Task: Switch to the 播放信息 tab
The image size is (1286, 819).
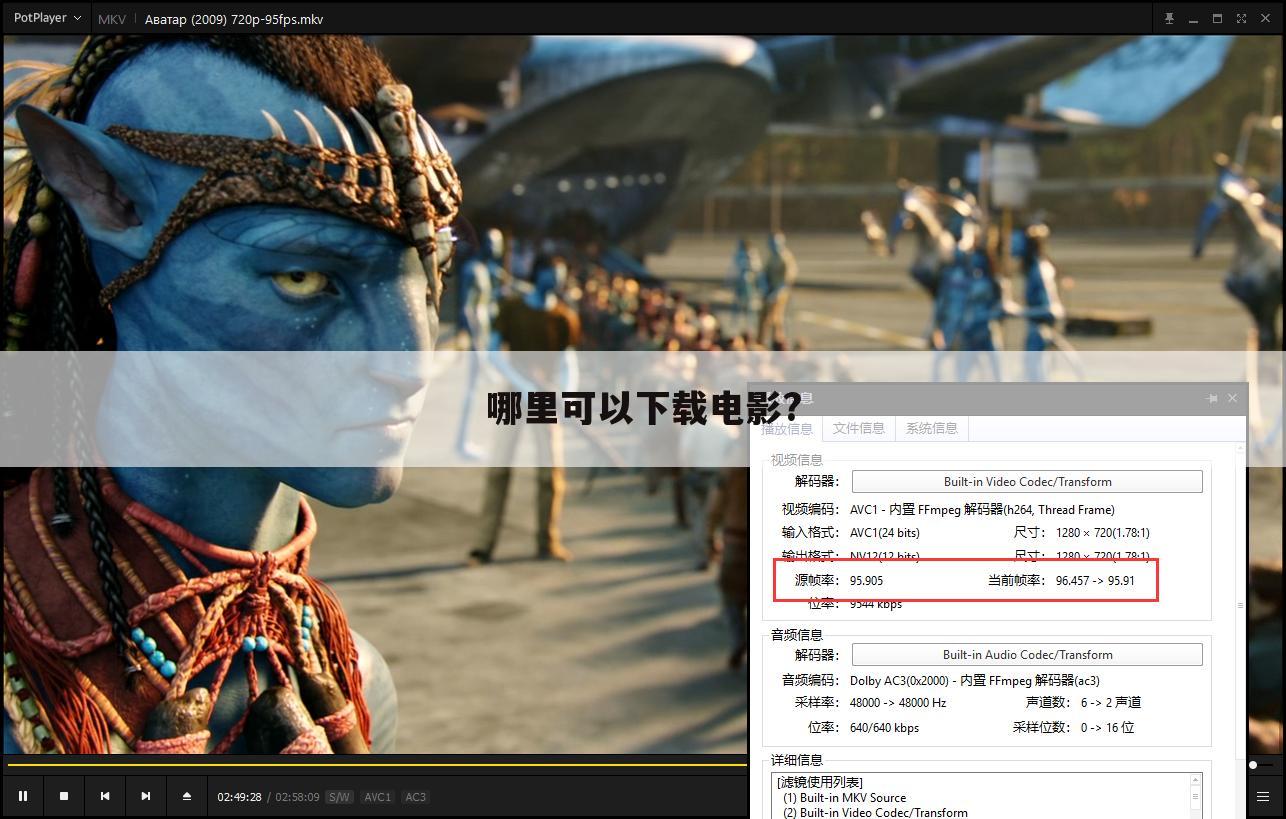Action: tap(787, 429)
